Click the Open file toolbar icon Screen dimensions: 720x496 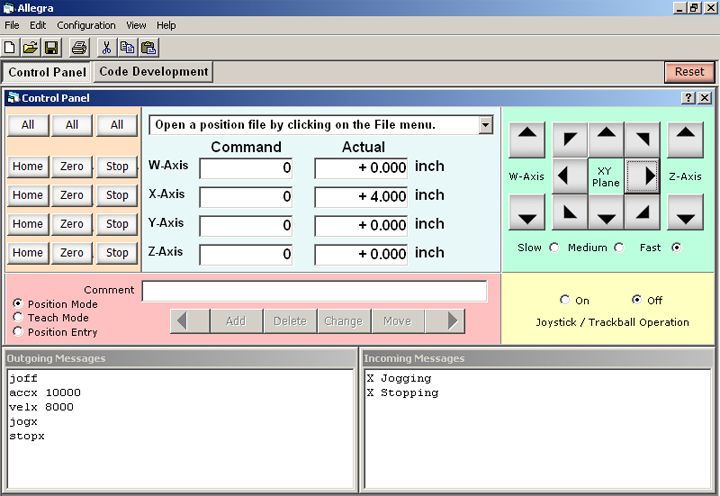[x=30, y=48]
